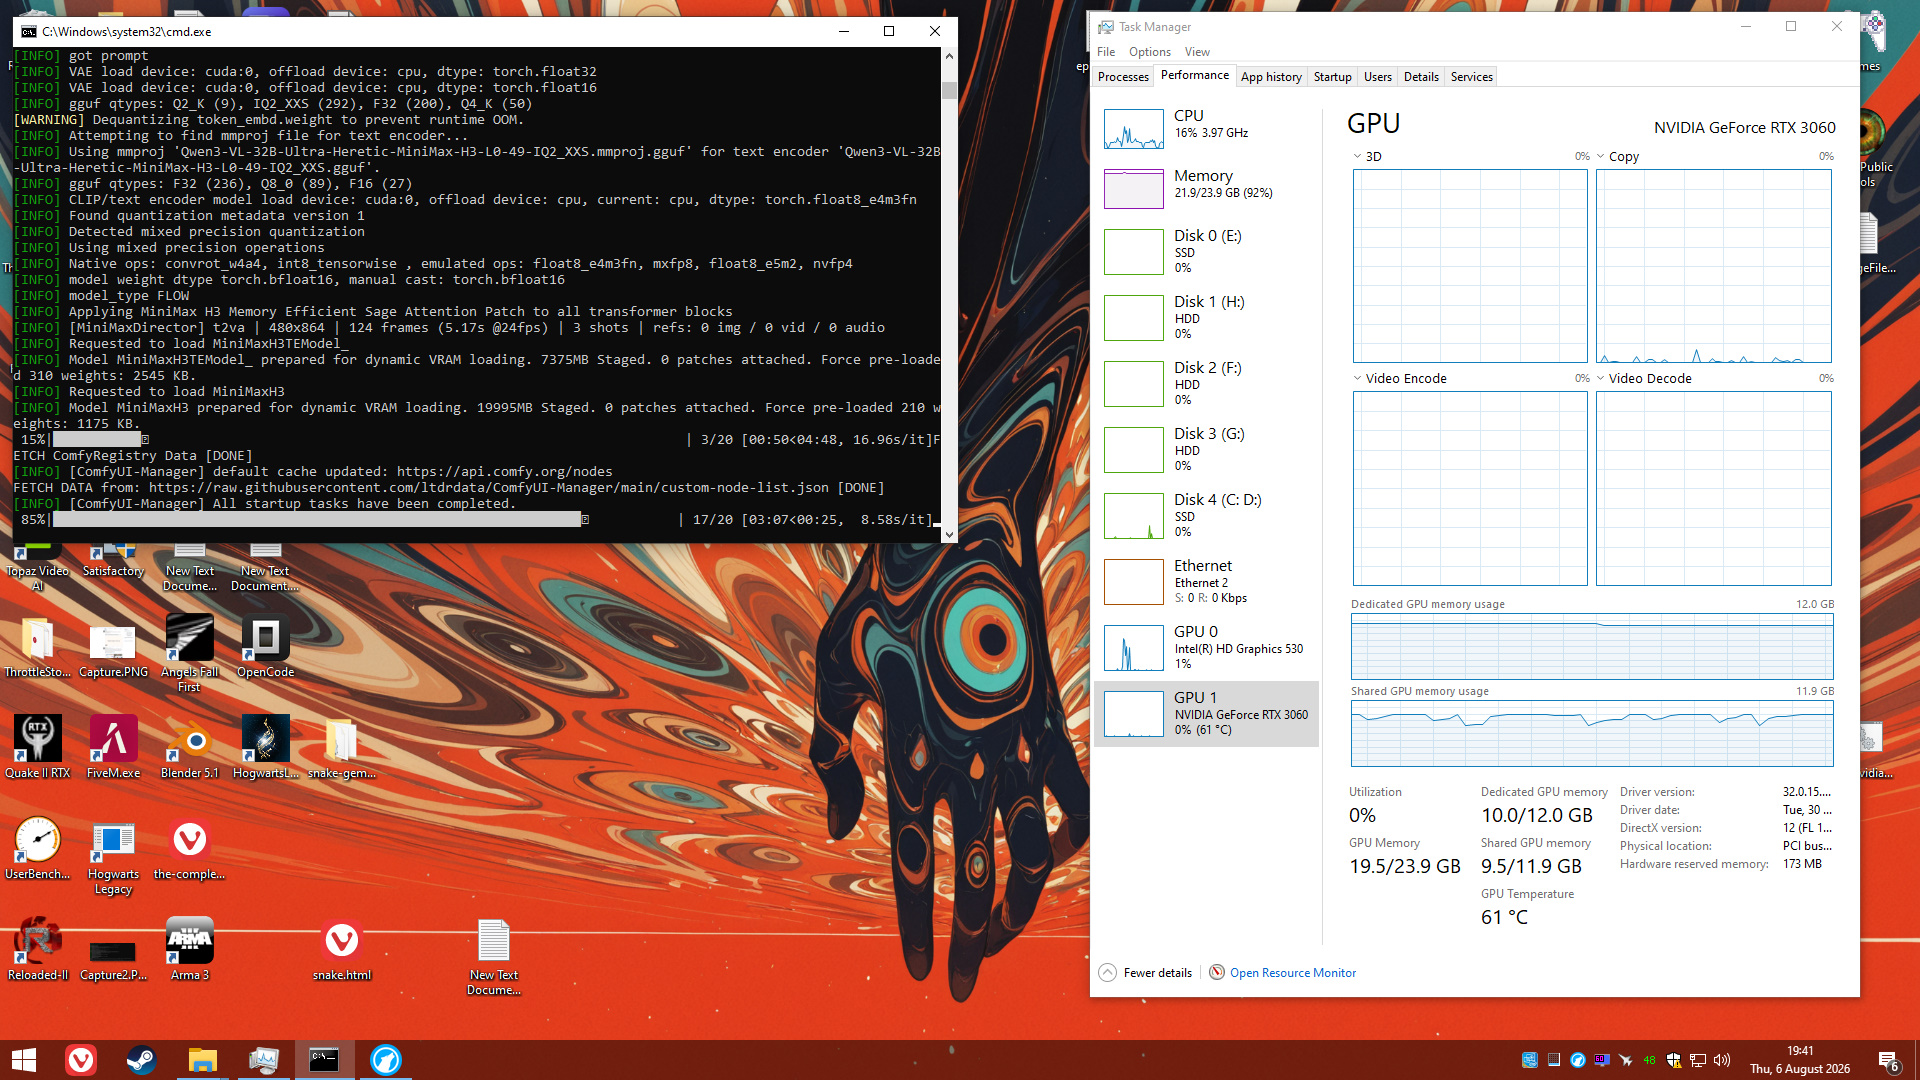The height and width of the screenshot is (1080, 1920).
Task: Select Disk 3 (G:) in sidebar
Action: tap(1206, 450)
